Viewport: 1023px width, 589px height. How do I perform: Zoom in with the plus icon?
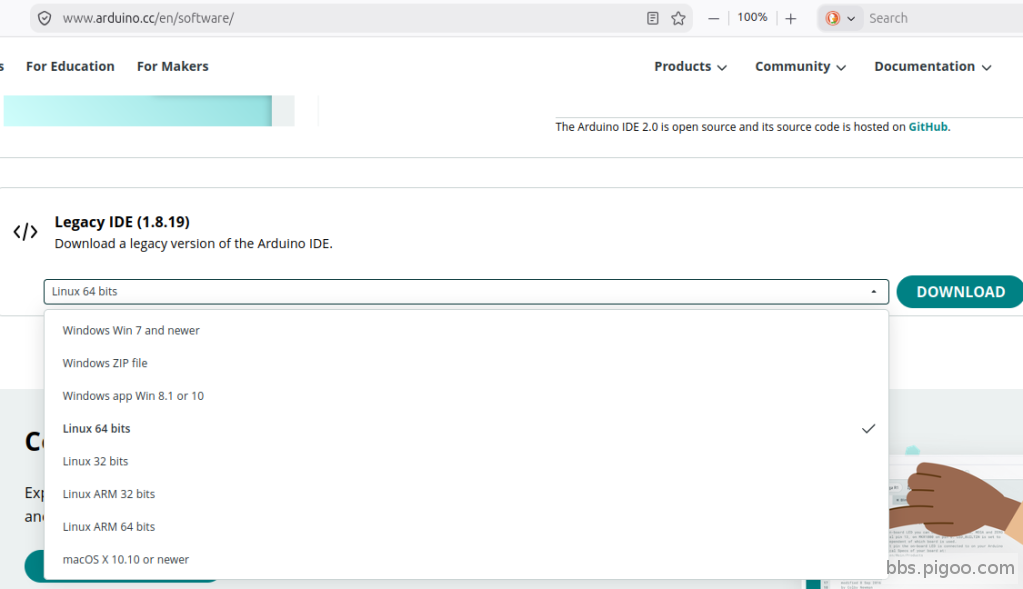791,18
